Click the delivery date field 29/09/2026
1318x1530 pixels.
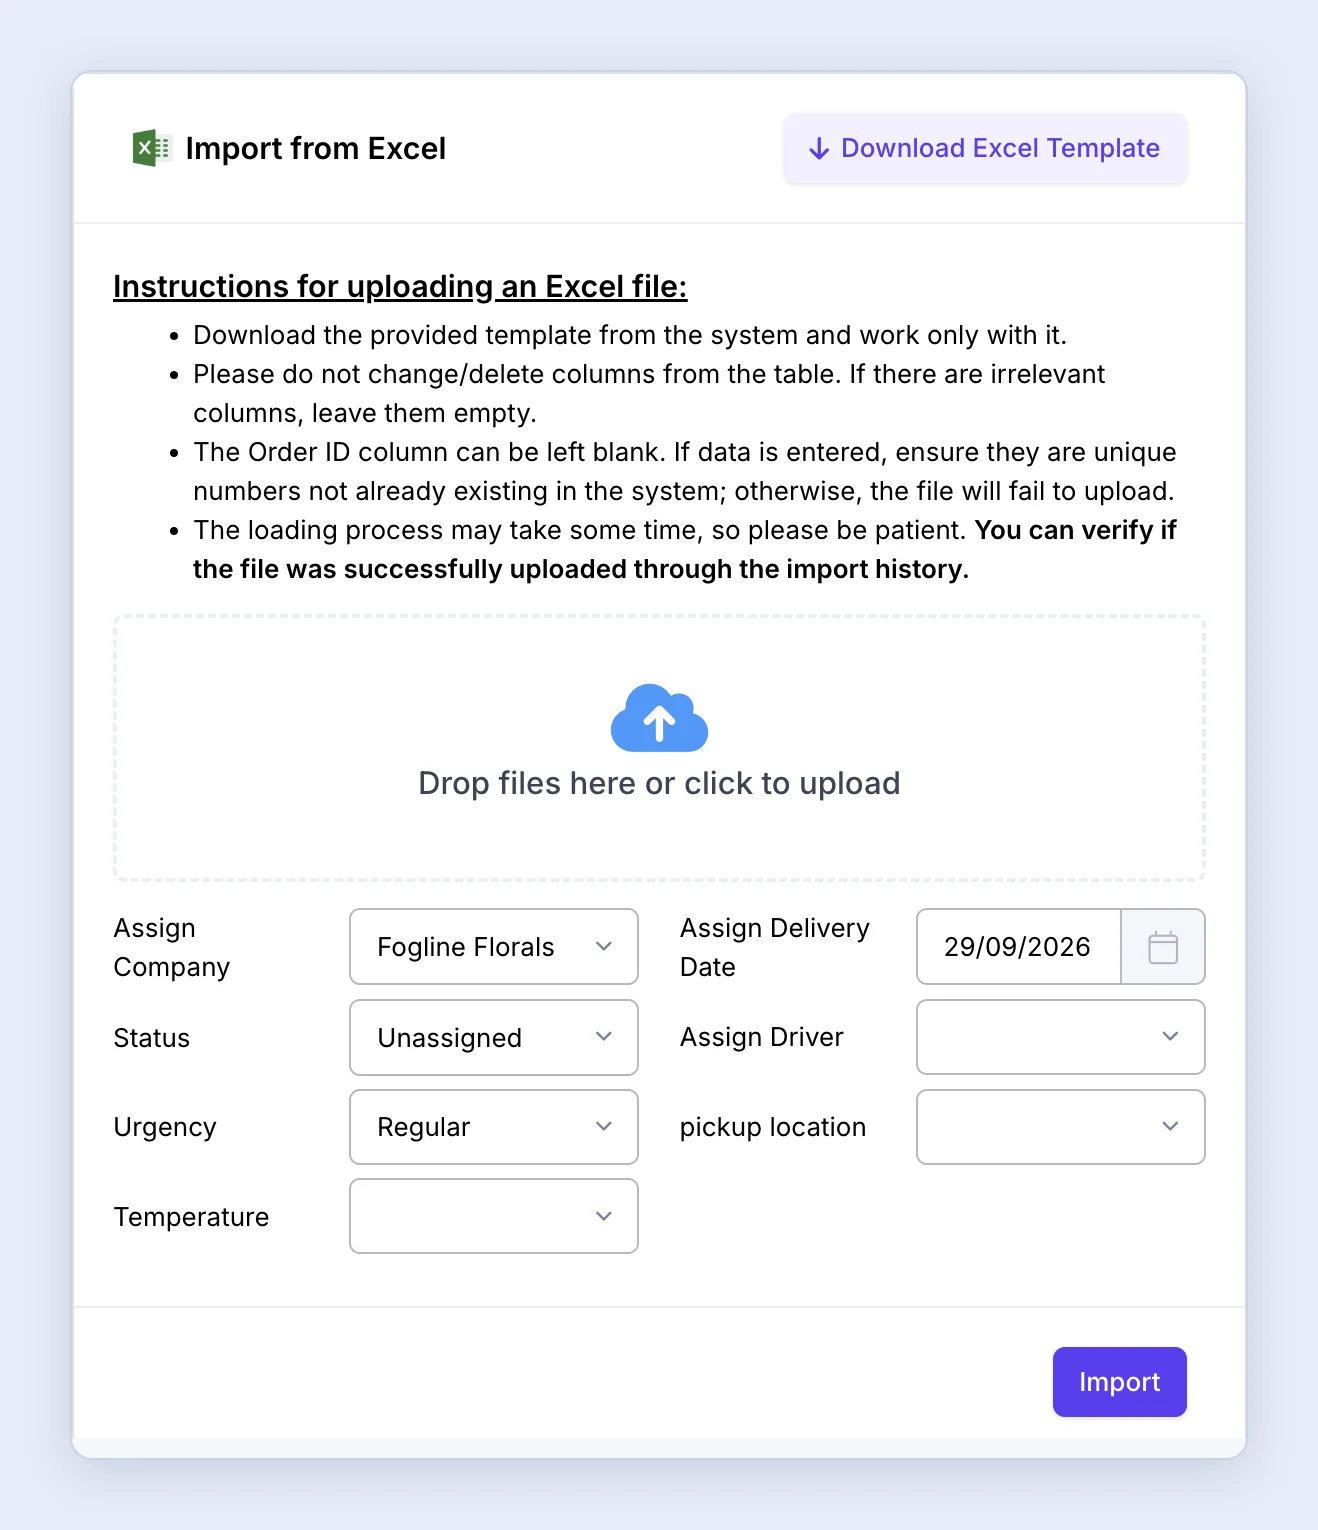[1019, 946]
